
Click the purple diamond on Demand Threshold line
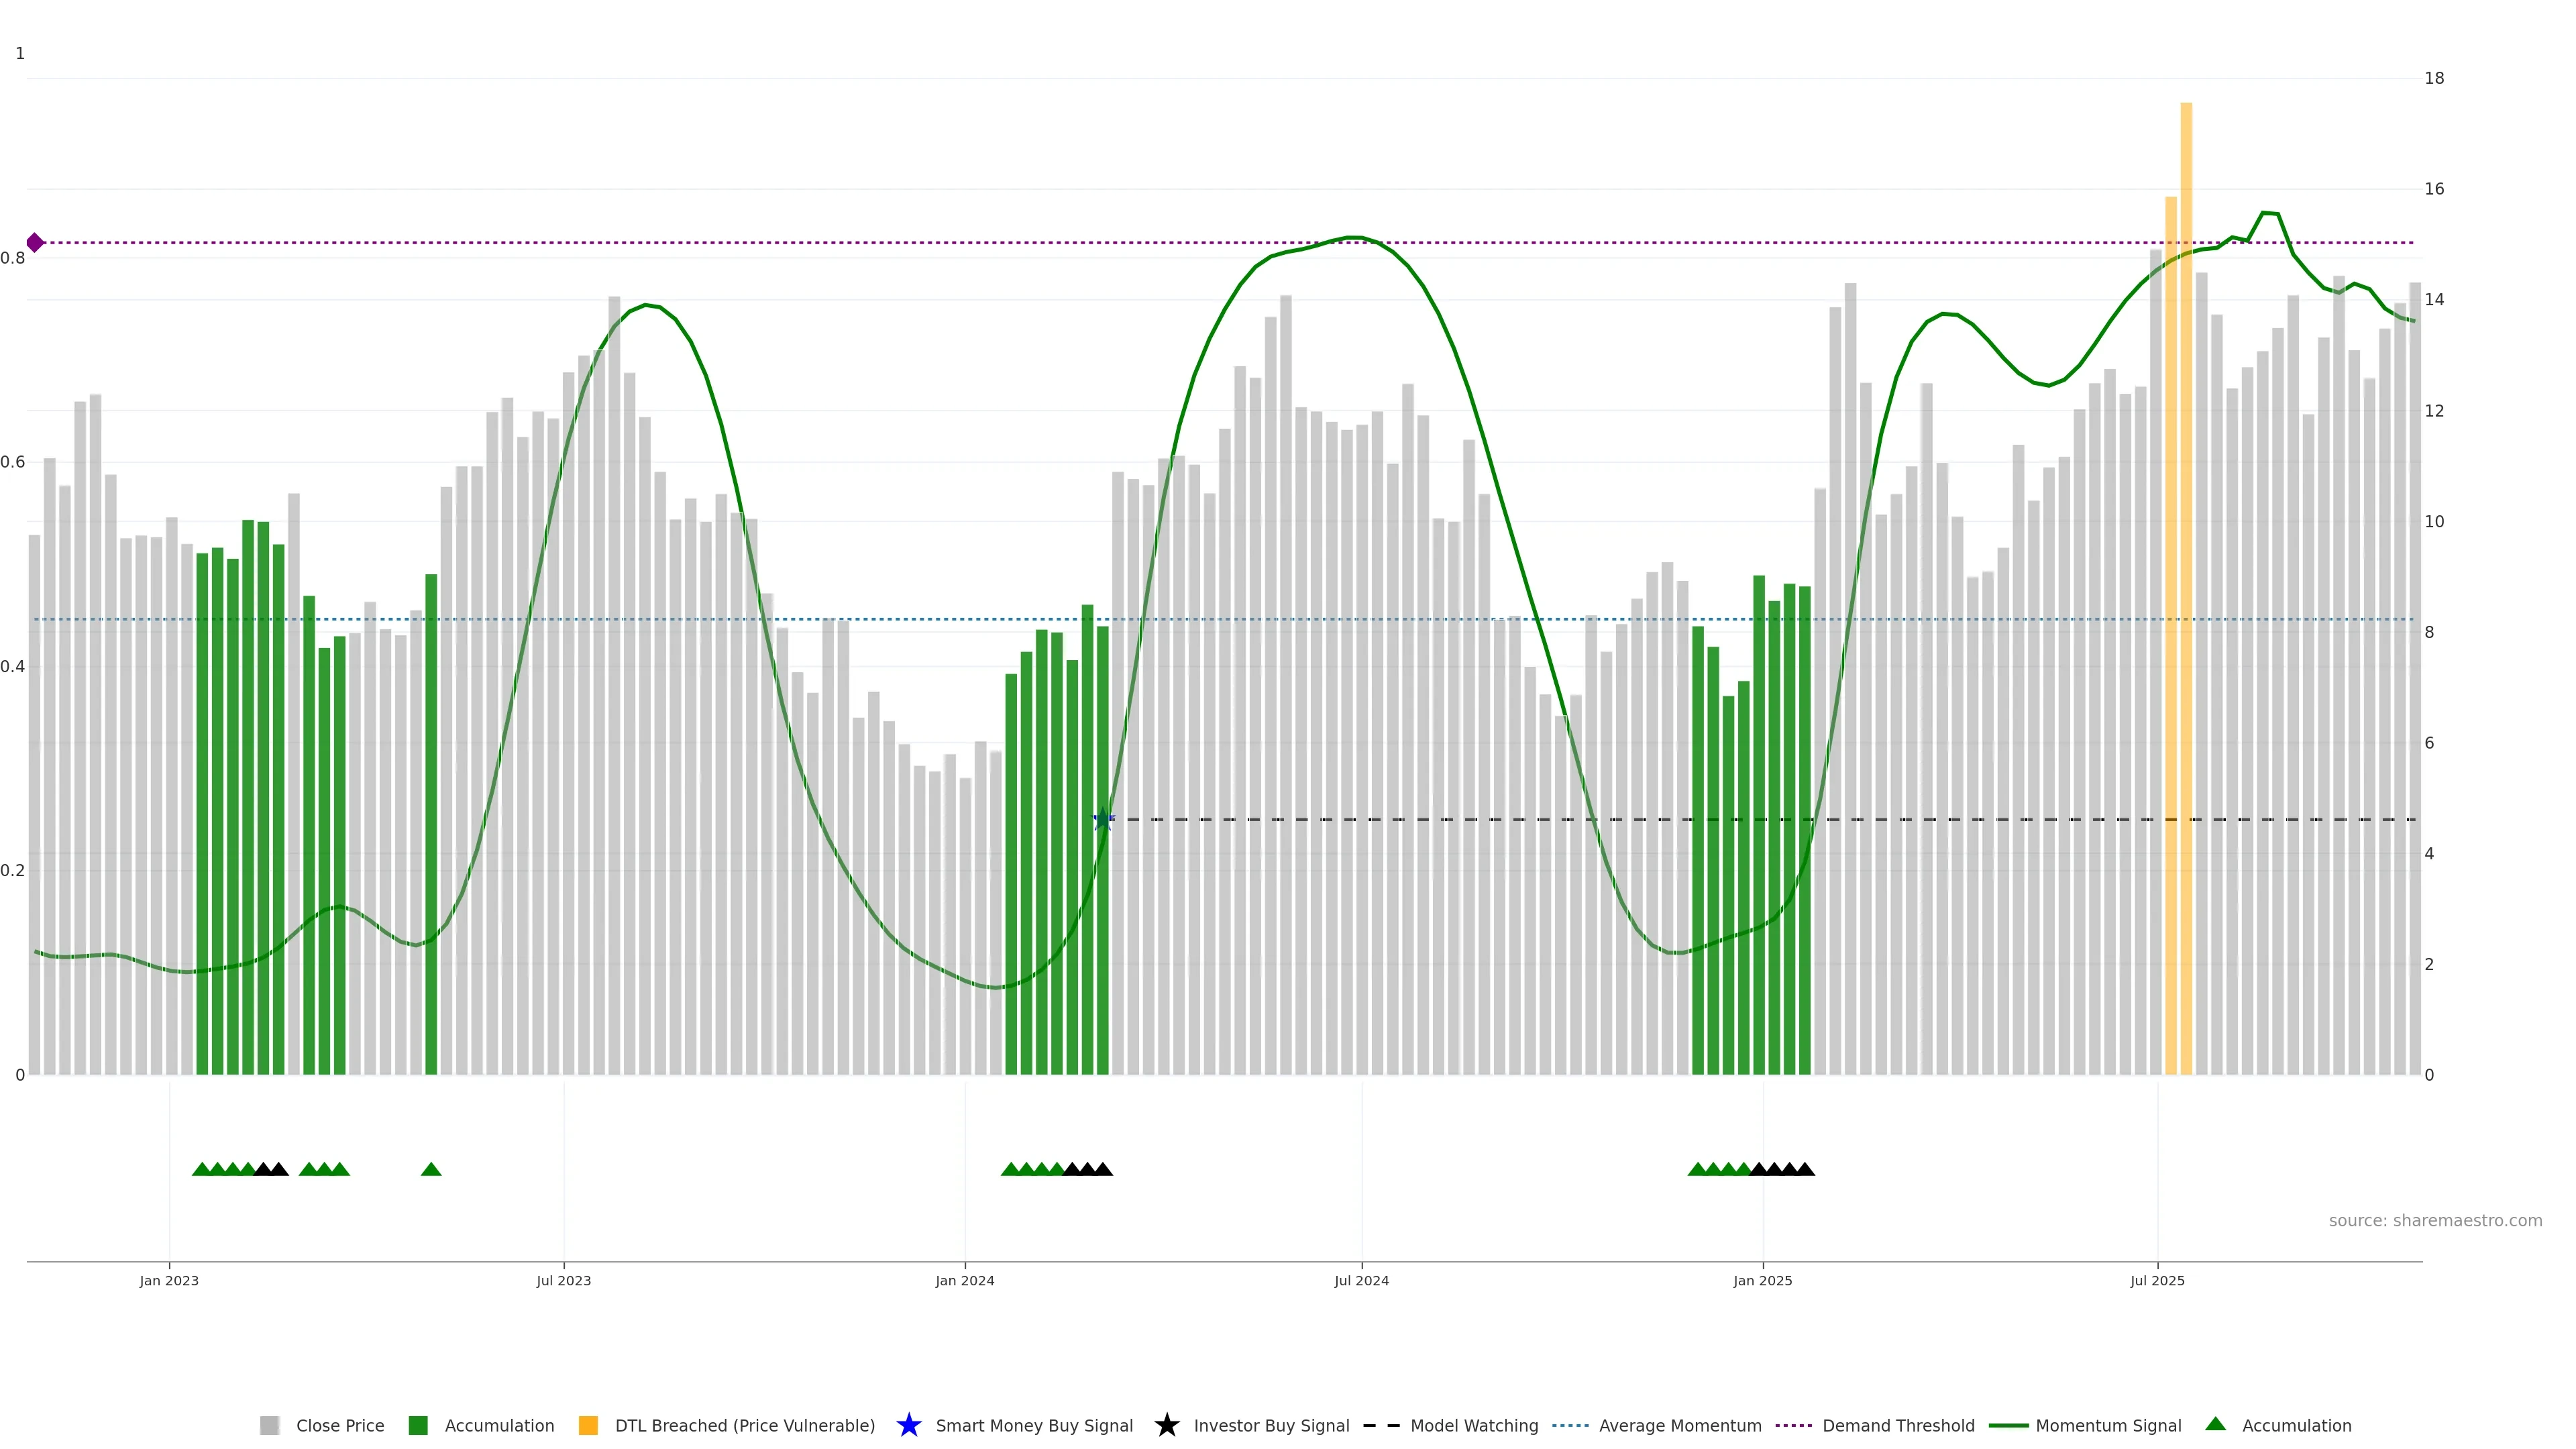pyautogui.click(x=35, y=243)
